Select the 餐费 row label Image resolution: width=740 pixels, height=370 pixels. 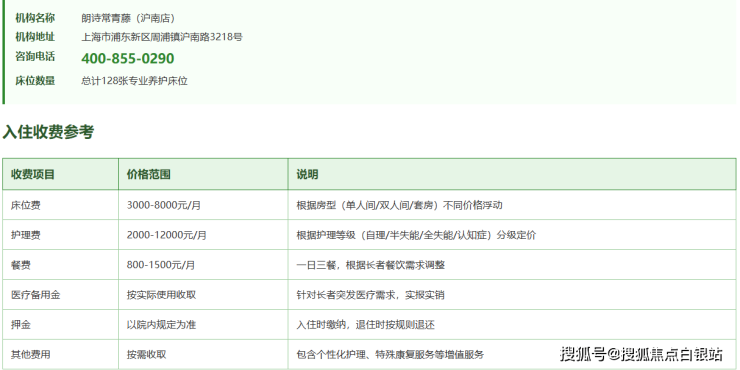[x=21, y=265]
